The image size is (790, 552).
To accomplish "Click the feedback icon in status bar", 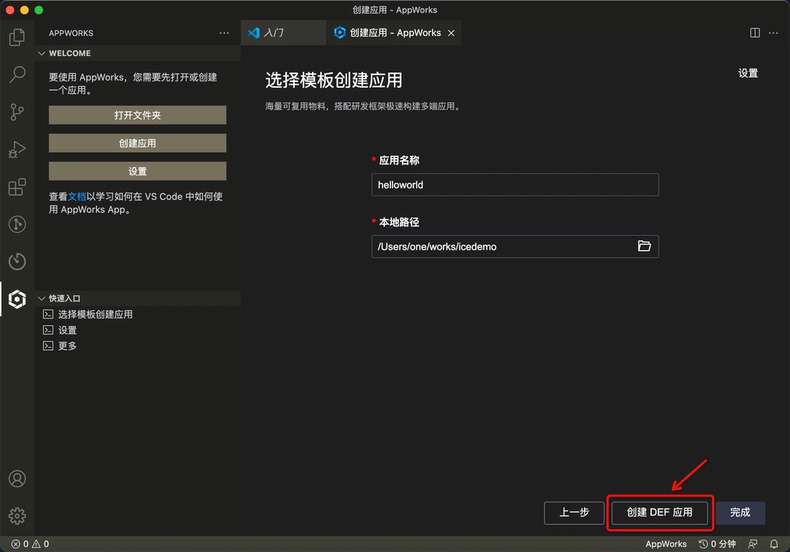I will (753, 544).
